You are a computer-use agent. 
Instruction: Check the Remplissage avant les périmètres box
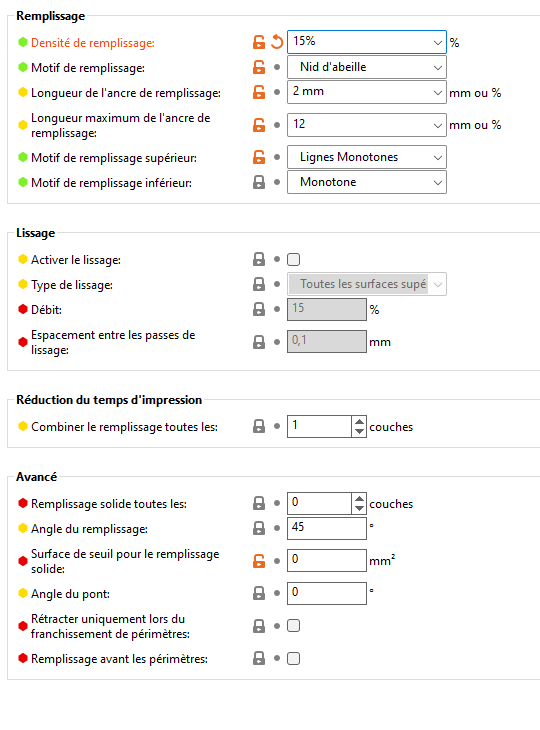(x=293, y=658)
